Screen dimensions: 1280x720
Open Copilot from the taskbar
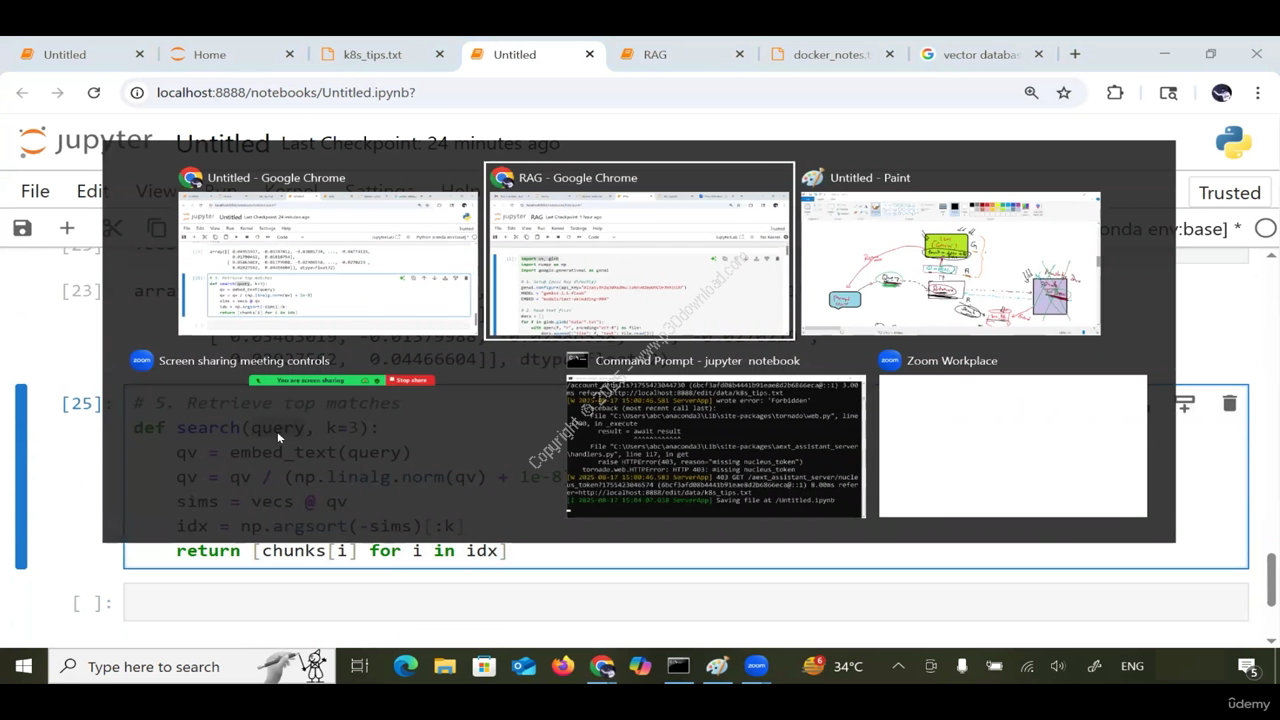(640, 666)
